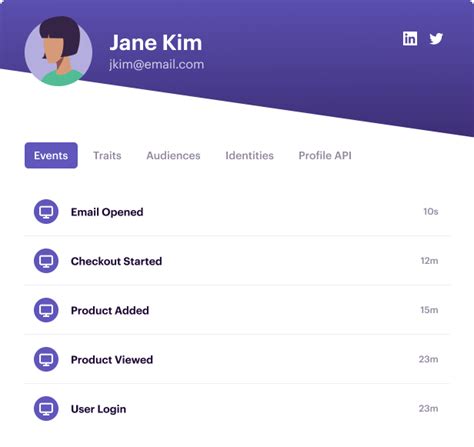Viewport: 474px width, 447px height.
Task: Click Jane Kim's avatar picture
Action: 59,51
